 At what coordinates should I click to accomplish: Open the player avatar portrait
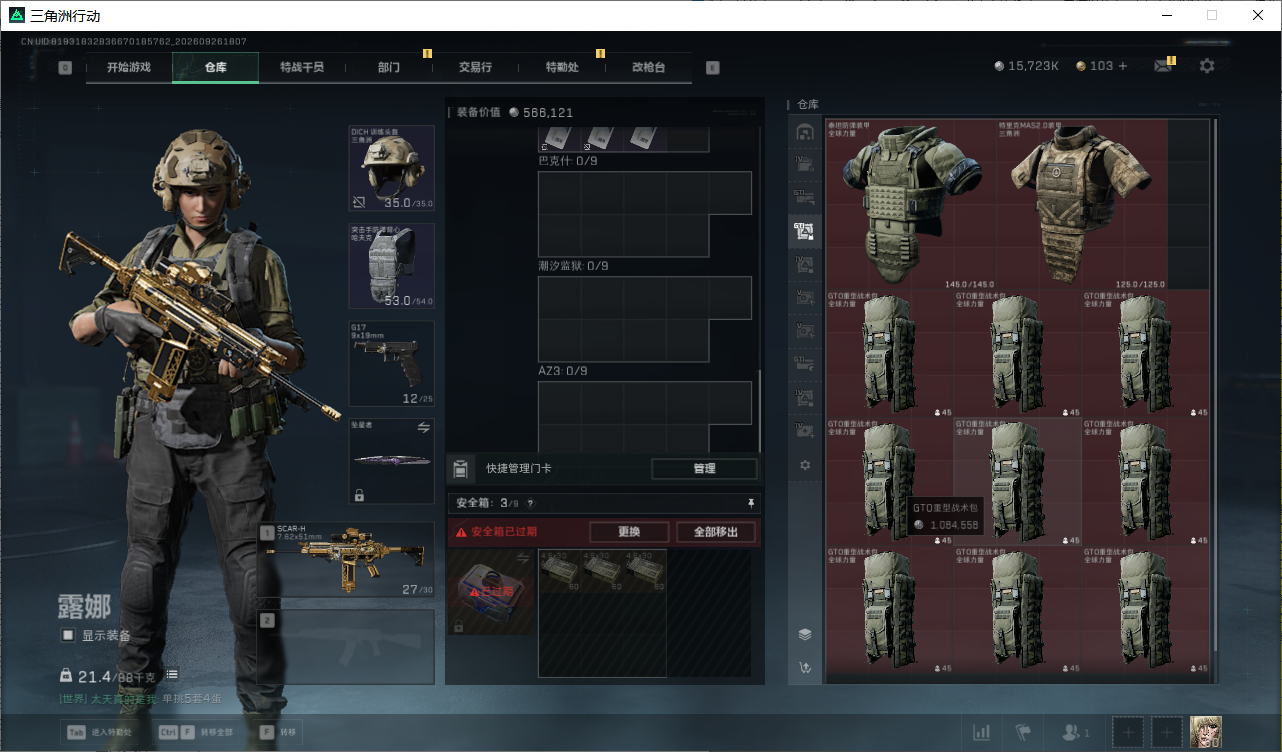click(1205, 732)
